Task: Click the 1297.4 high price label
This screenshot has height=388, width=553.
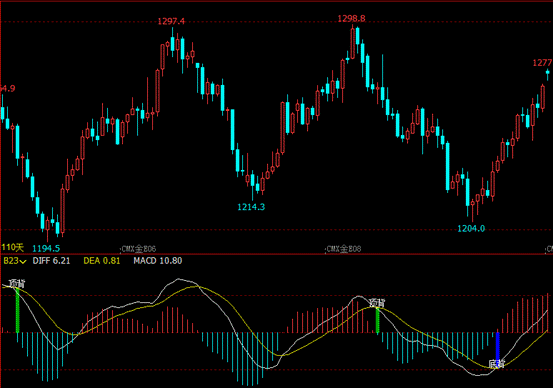Action: 171,22
